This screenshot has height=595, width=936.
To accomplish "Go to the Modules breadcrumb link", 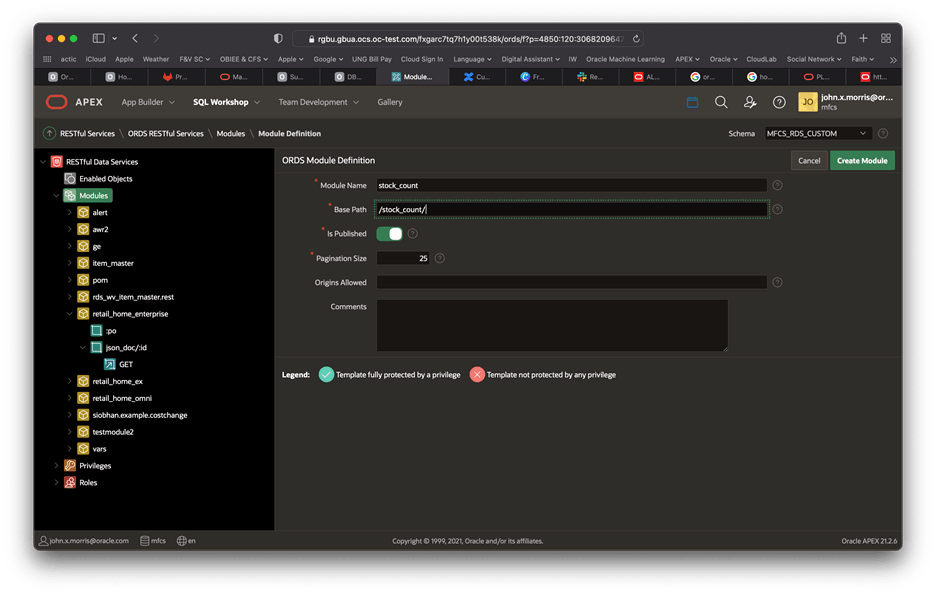I will [230, 134].
